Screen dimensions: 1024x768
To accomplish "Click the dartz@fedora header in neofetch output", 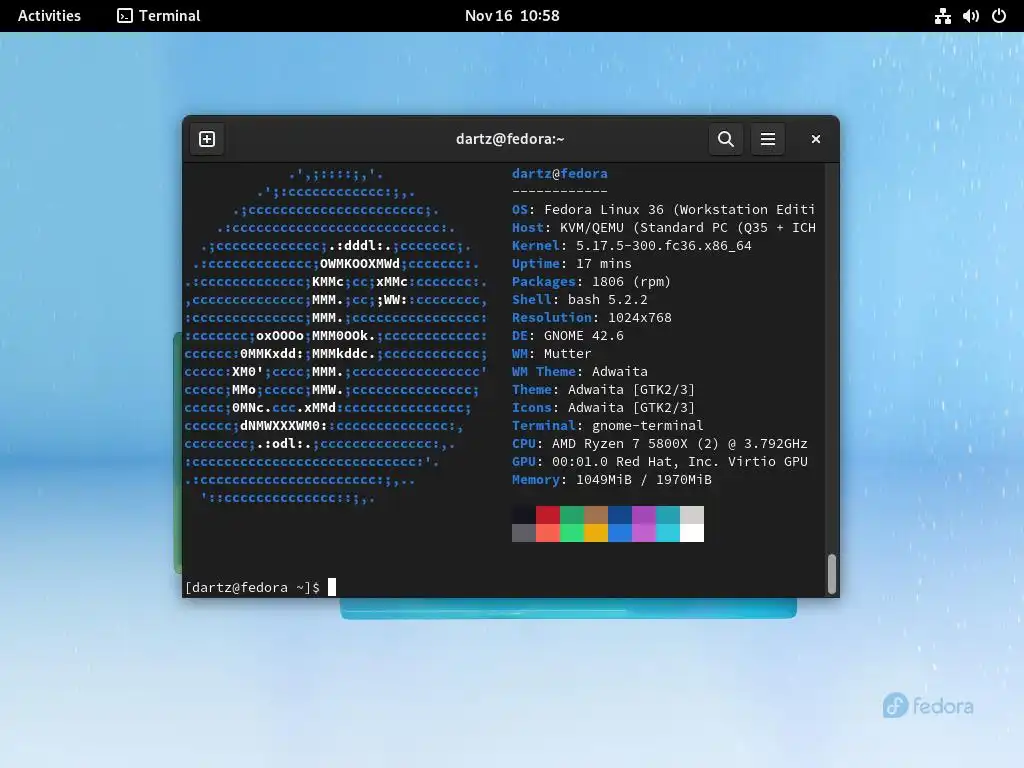I will (560, 174).
